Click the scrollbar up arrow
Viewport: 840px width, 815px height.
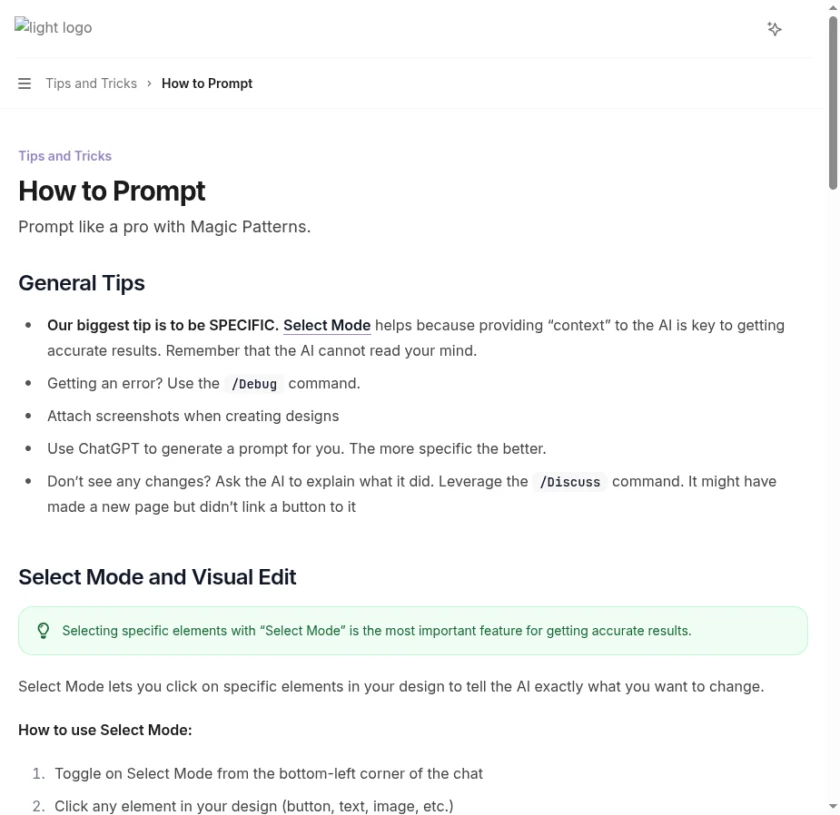point(832,7)
